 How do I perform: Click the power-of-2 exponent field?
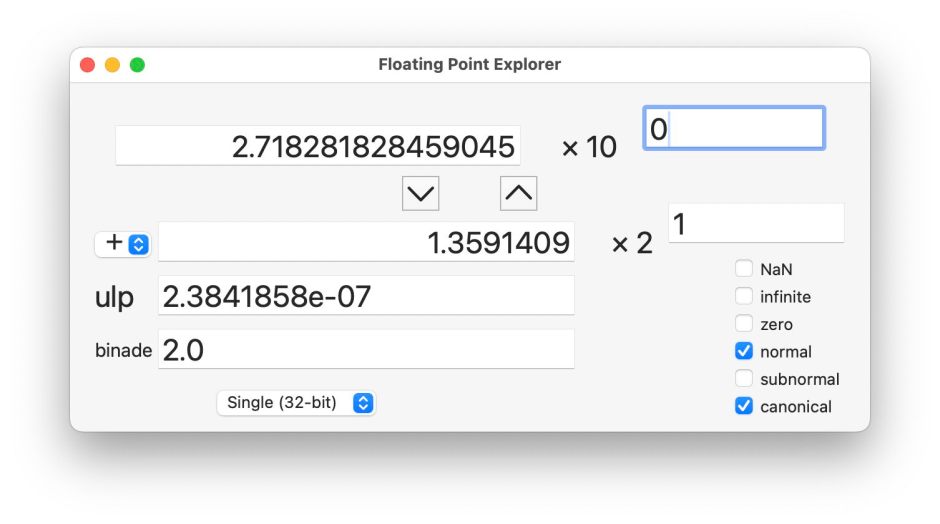tap(756, 224)
